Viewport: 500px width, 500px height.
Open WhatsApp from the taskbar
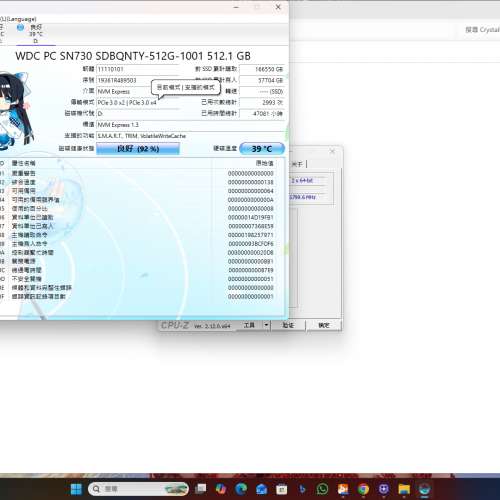(x=322, y=489)
